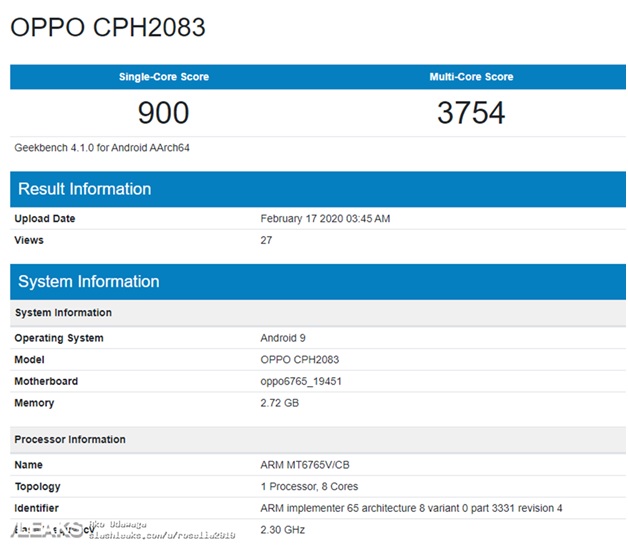628x554 pixels.
Task: Click the multi-core score value 3754
Action: coord(471,113)
